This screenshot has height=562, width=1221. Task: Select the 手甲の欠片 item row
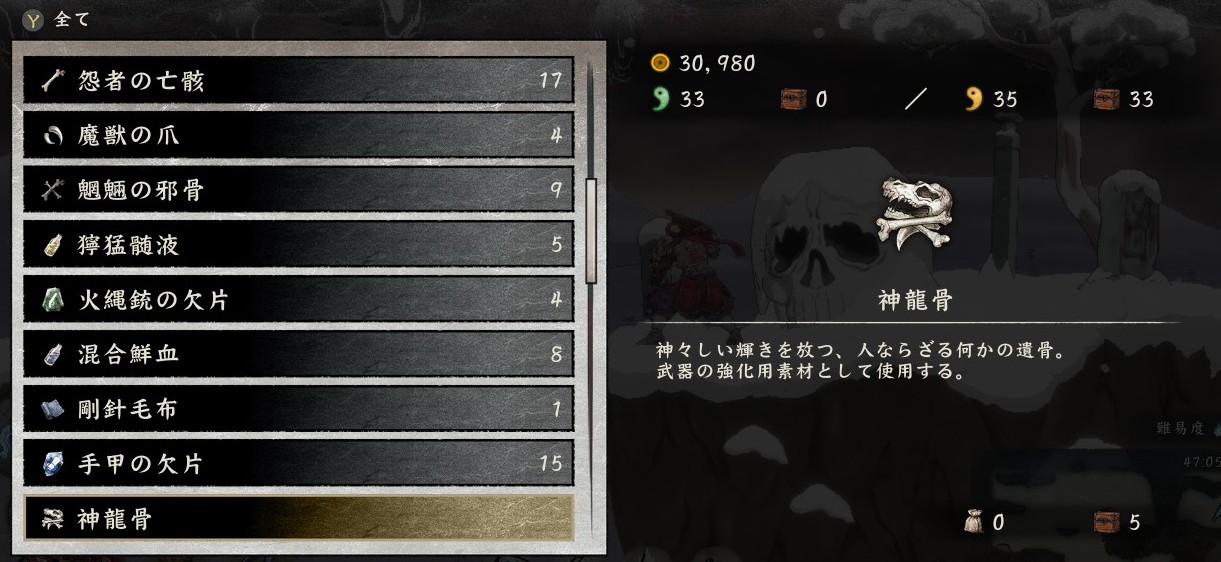tap(299, 464)
